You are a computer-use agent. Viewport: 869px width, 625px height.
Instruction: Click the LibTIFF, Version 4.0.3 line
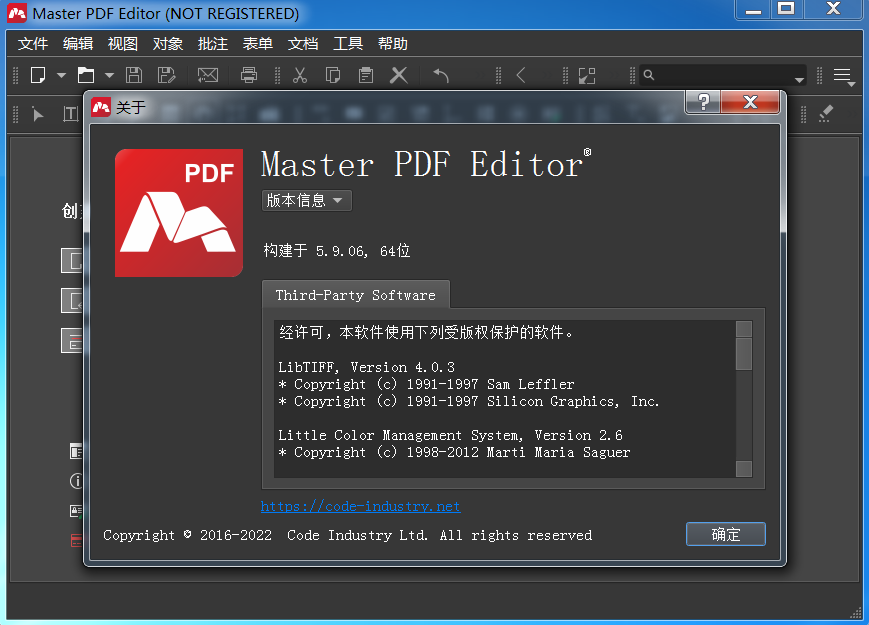(366, 367)
